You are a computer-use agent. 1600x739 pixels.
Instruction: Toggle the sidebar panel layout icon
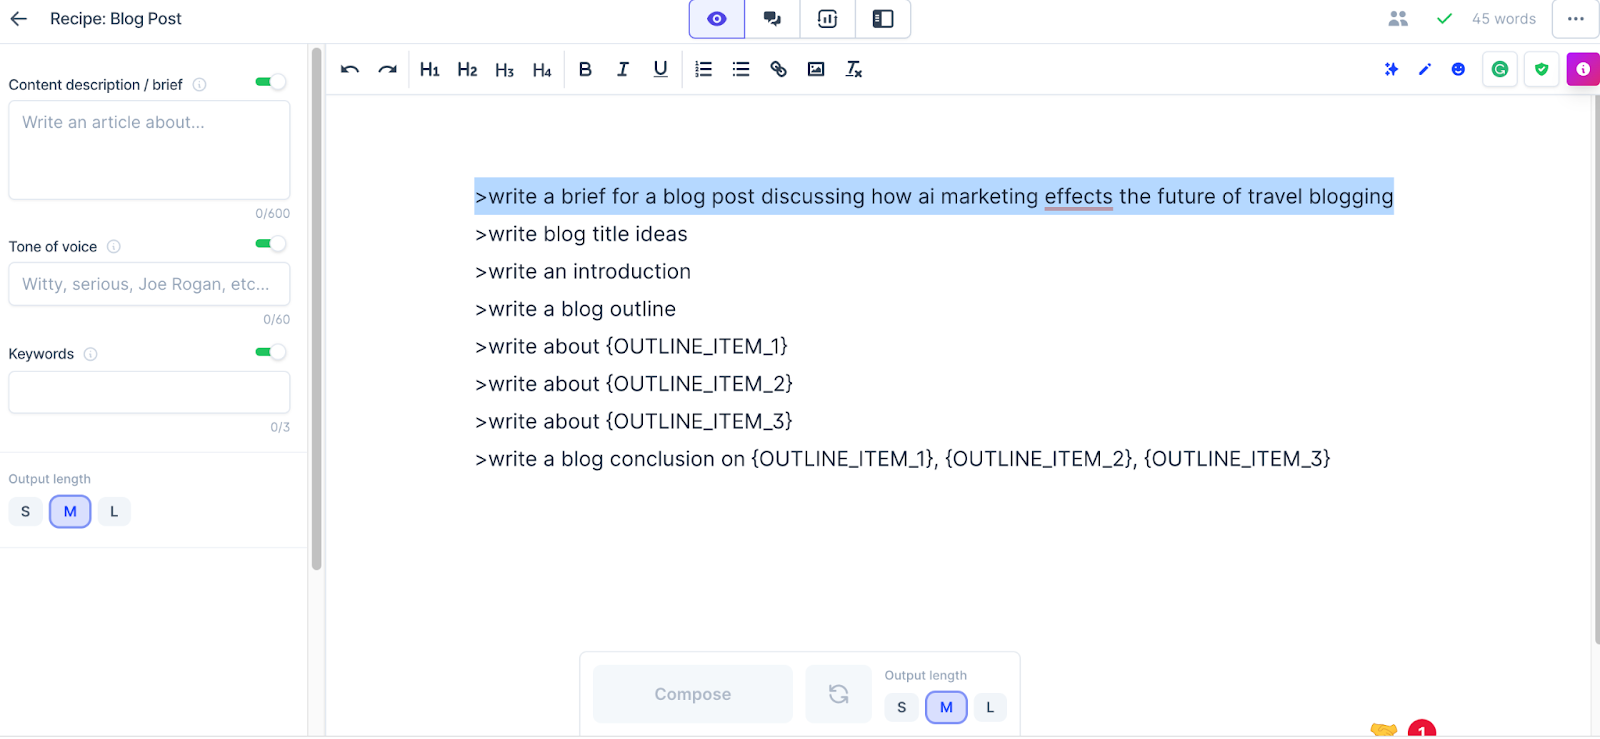[883, 19]
